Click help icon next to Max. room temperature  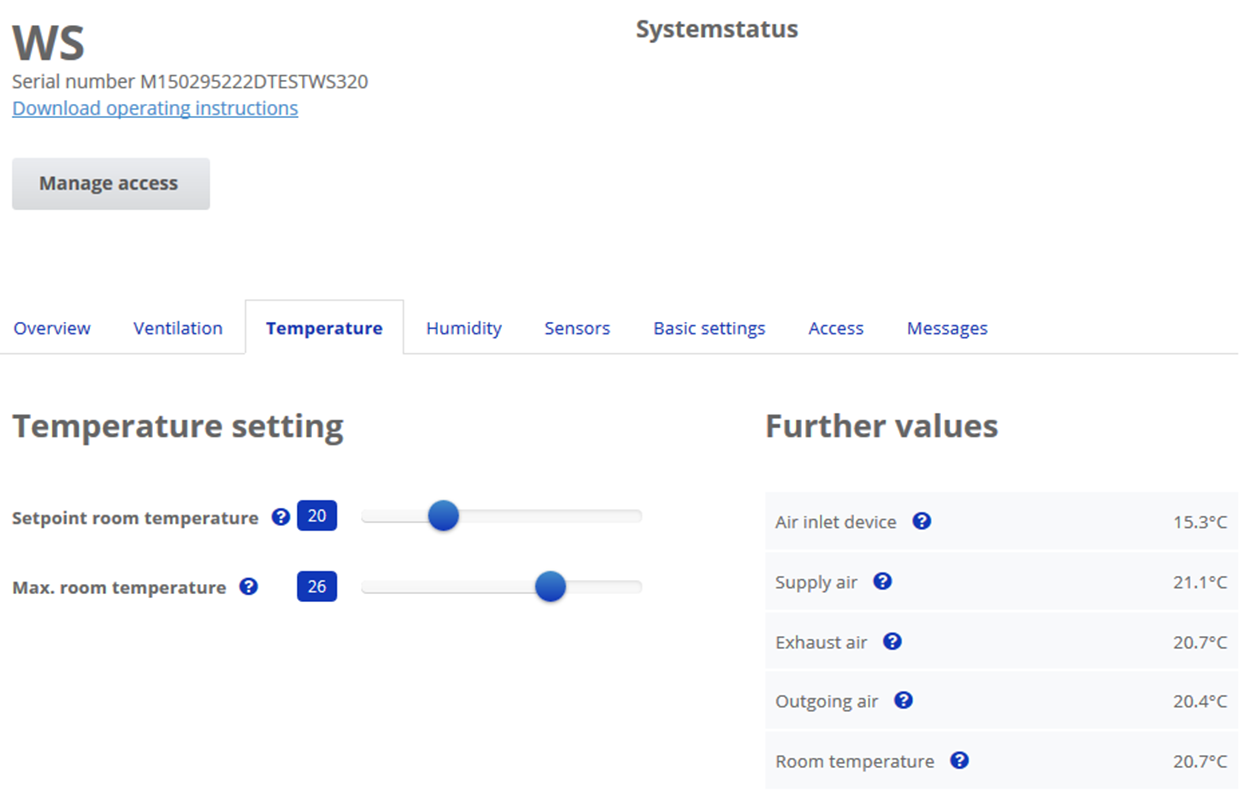[x=249, y=587]
